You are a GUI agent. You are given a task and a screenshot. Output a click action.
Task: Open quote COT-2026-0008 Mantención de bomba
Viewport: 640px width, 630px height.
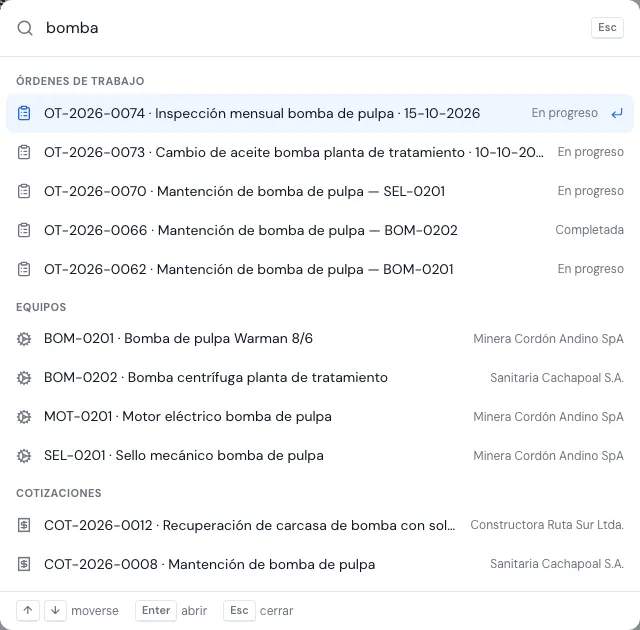click(x=320, y=564)
